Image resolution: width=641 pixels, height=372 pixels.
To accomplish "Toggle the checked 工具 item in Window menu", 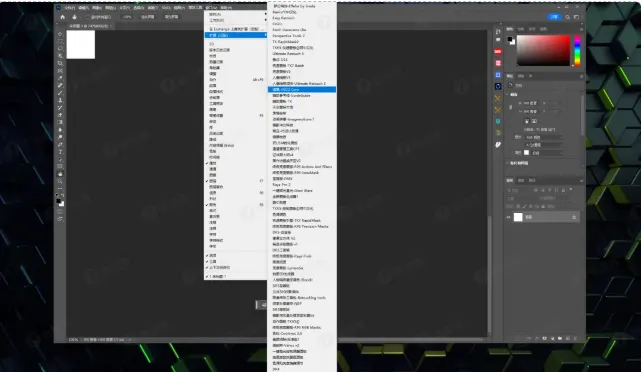I will [235, 261].
